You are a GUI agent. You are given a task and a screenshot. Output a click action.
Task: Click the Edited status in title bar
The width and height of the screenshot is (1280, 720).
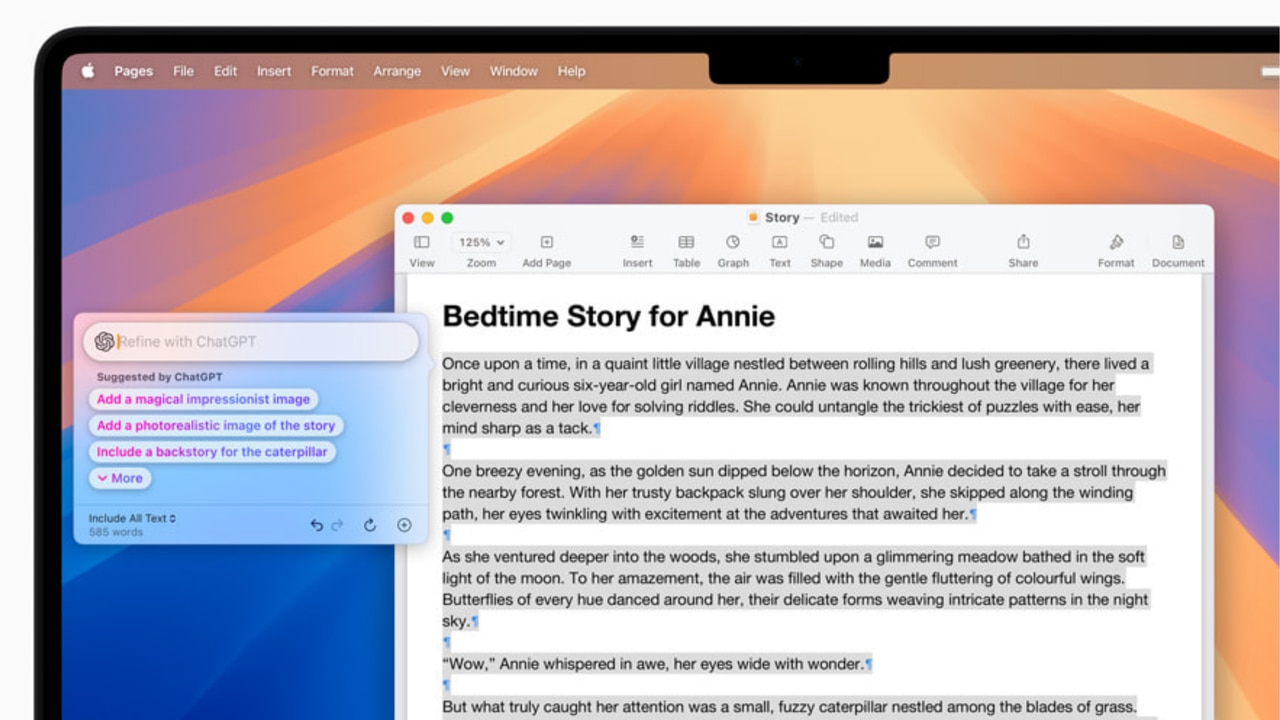pos(839,217)
